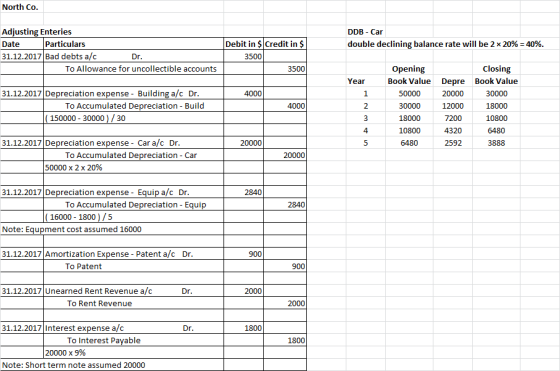The height and width of the screenshot is (371, 560).
Task: Select 'Note: Equpment cost assumed 16000' cell
Action: 71,229
